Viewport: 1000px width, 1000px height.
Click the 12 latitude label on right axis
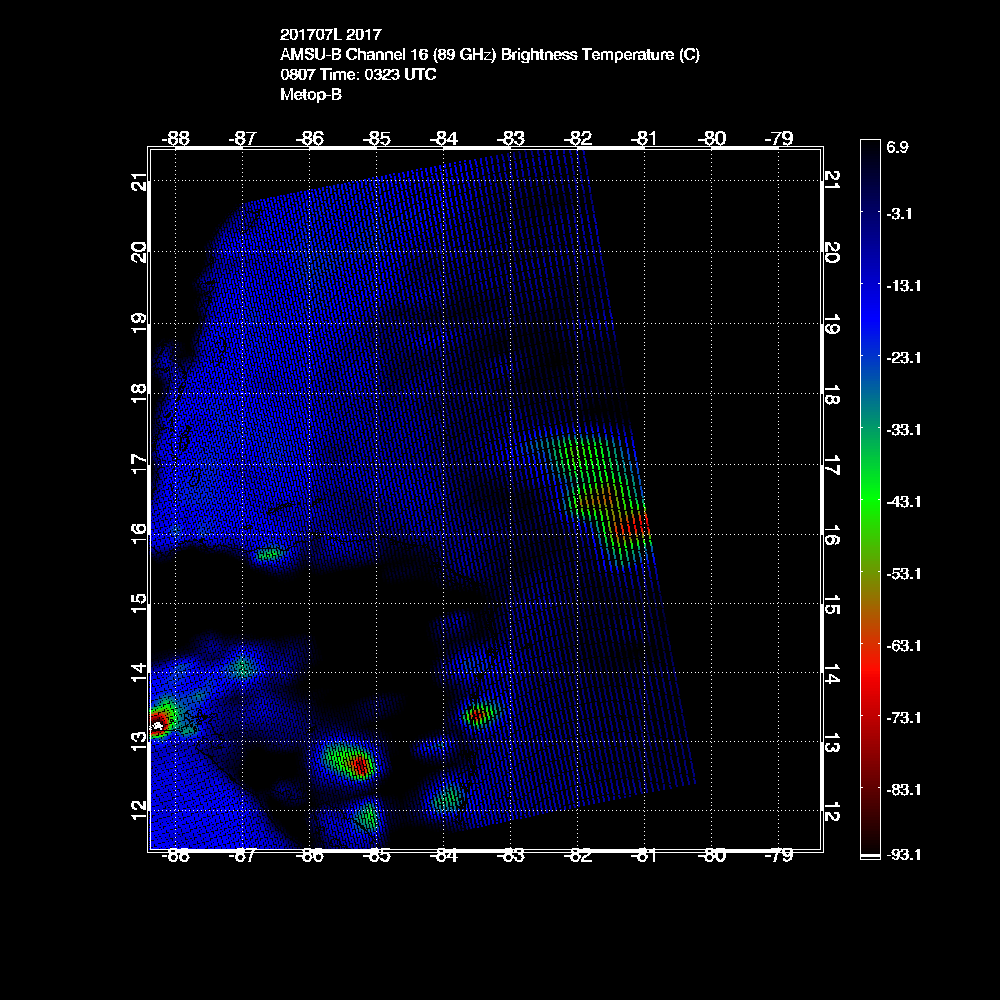click(x=832, y=812)
